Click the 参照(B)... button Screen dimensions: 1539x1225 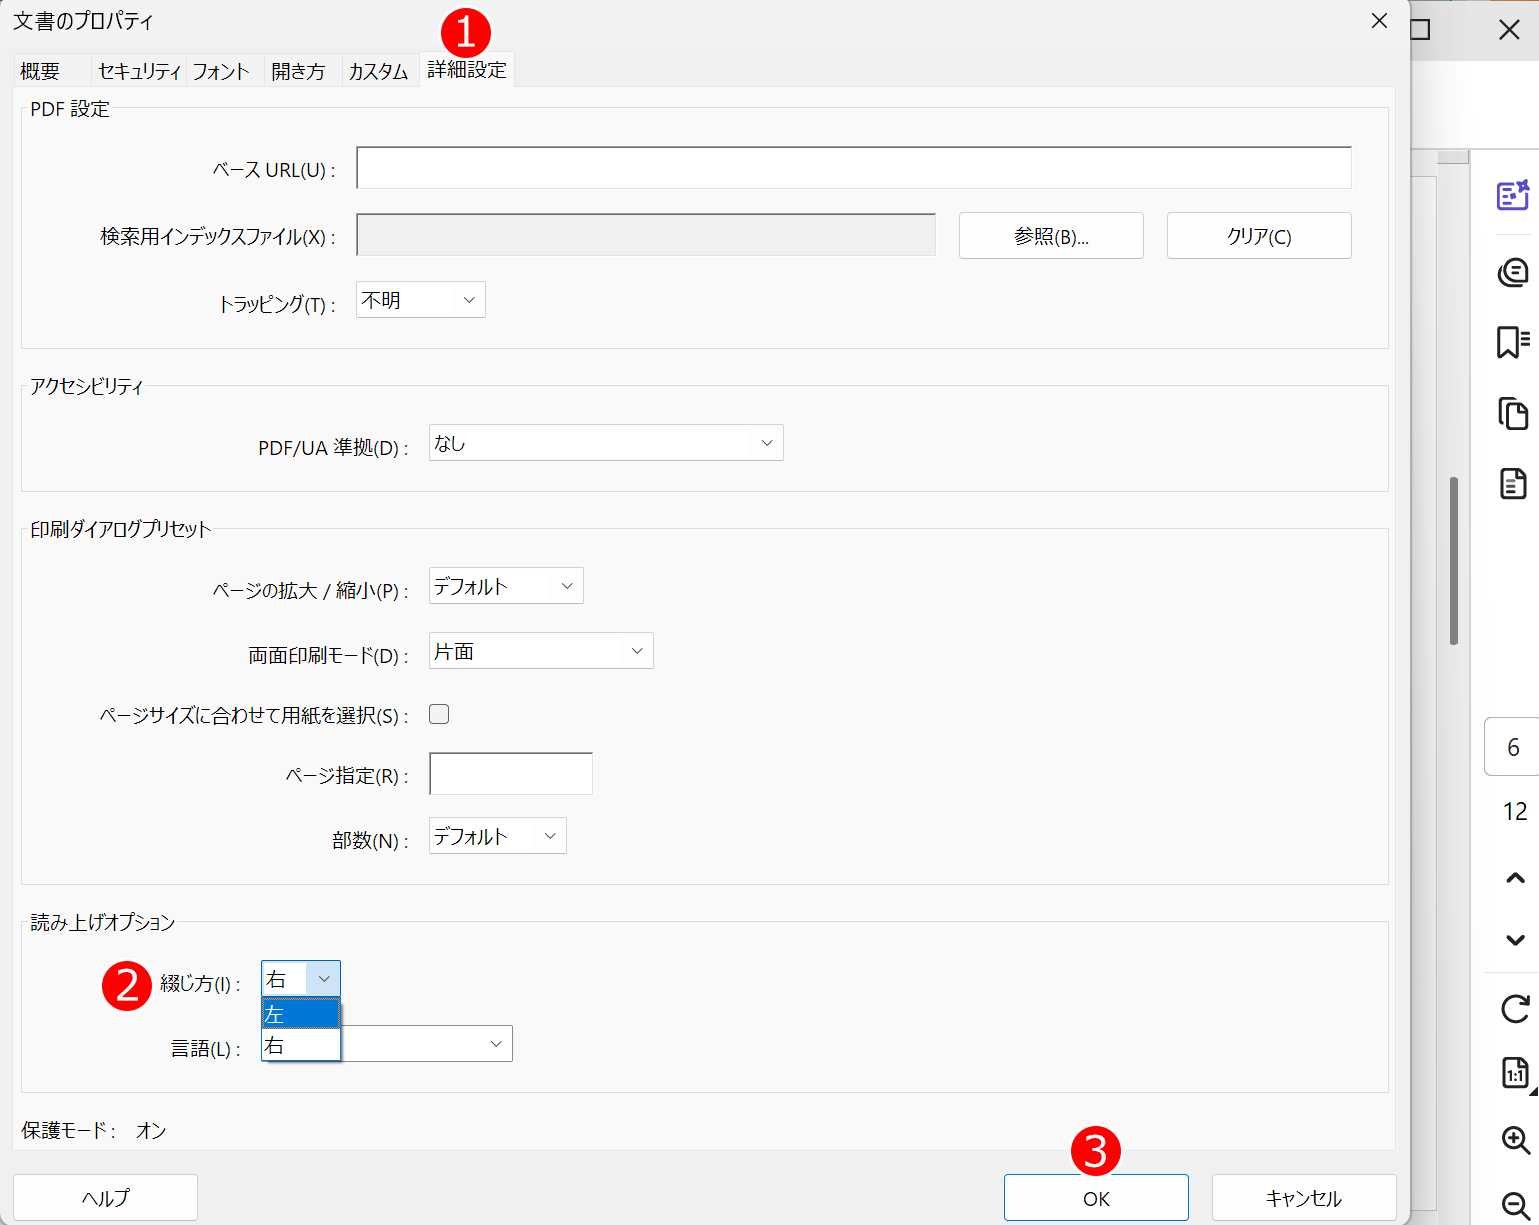pyautogui.click(x=1051, y=236)
